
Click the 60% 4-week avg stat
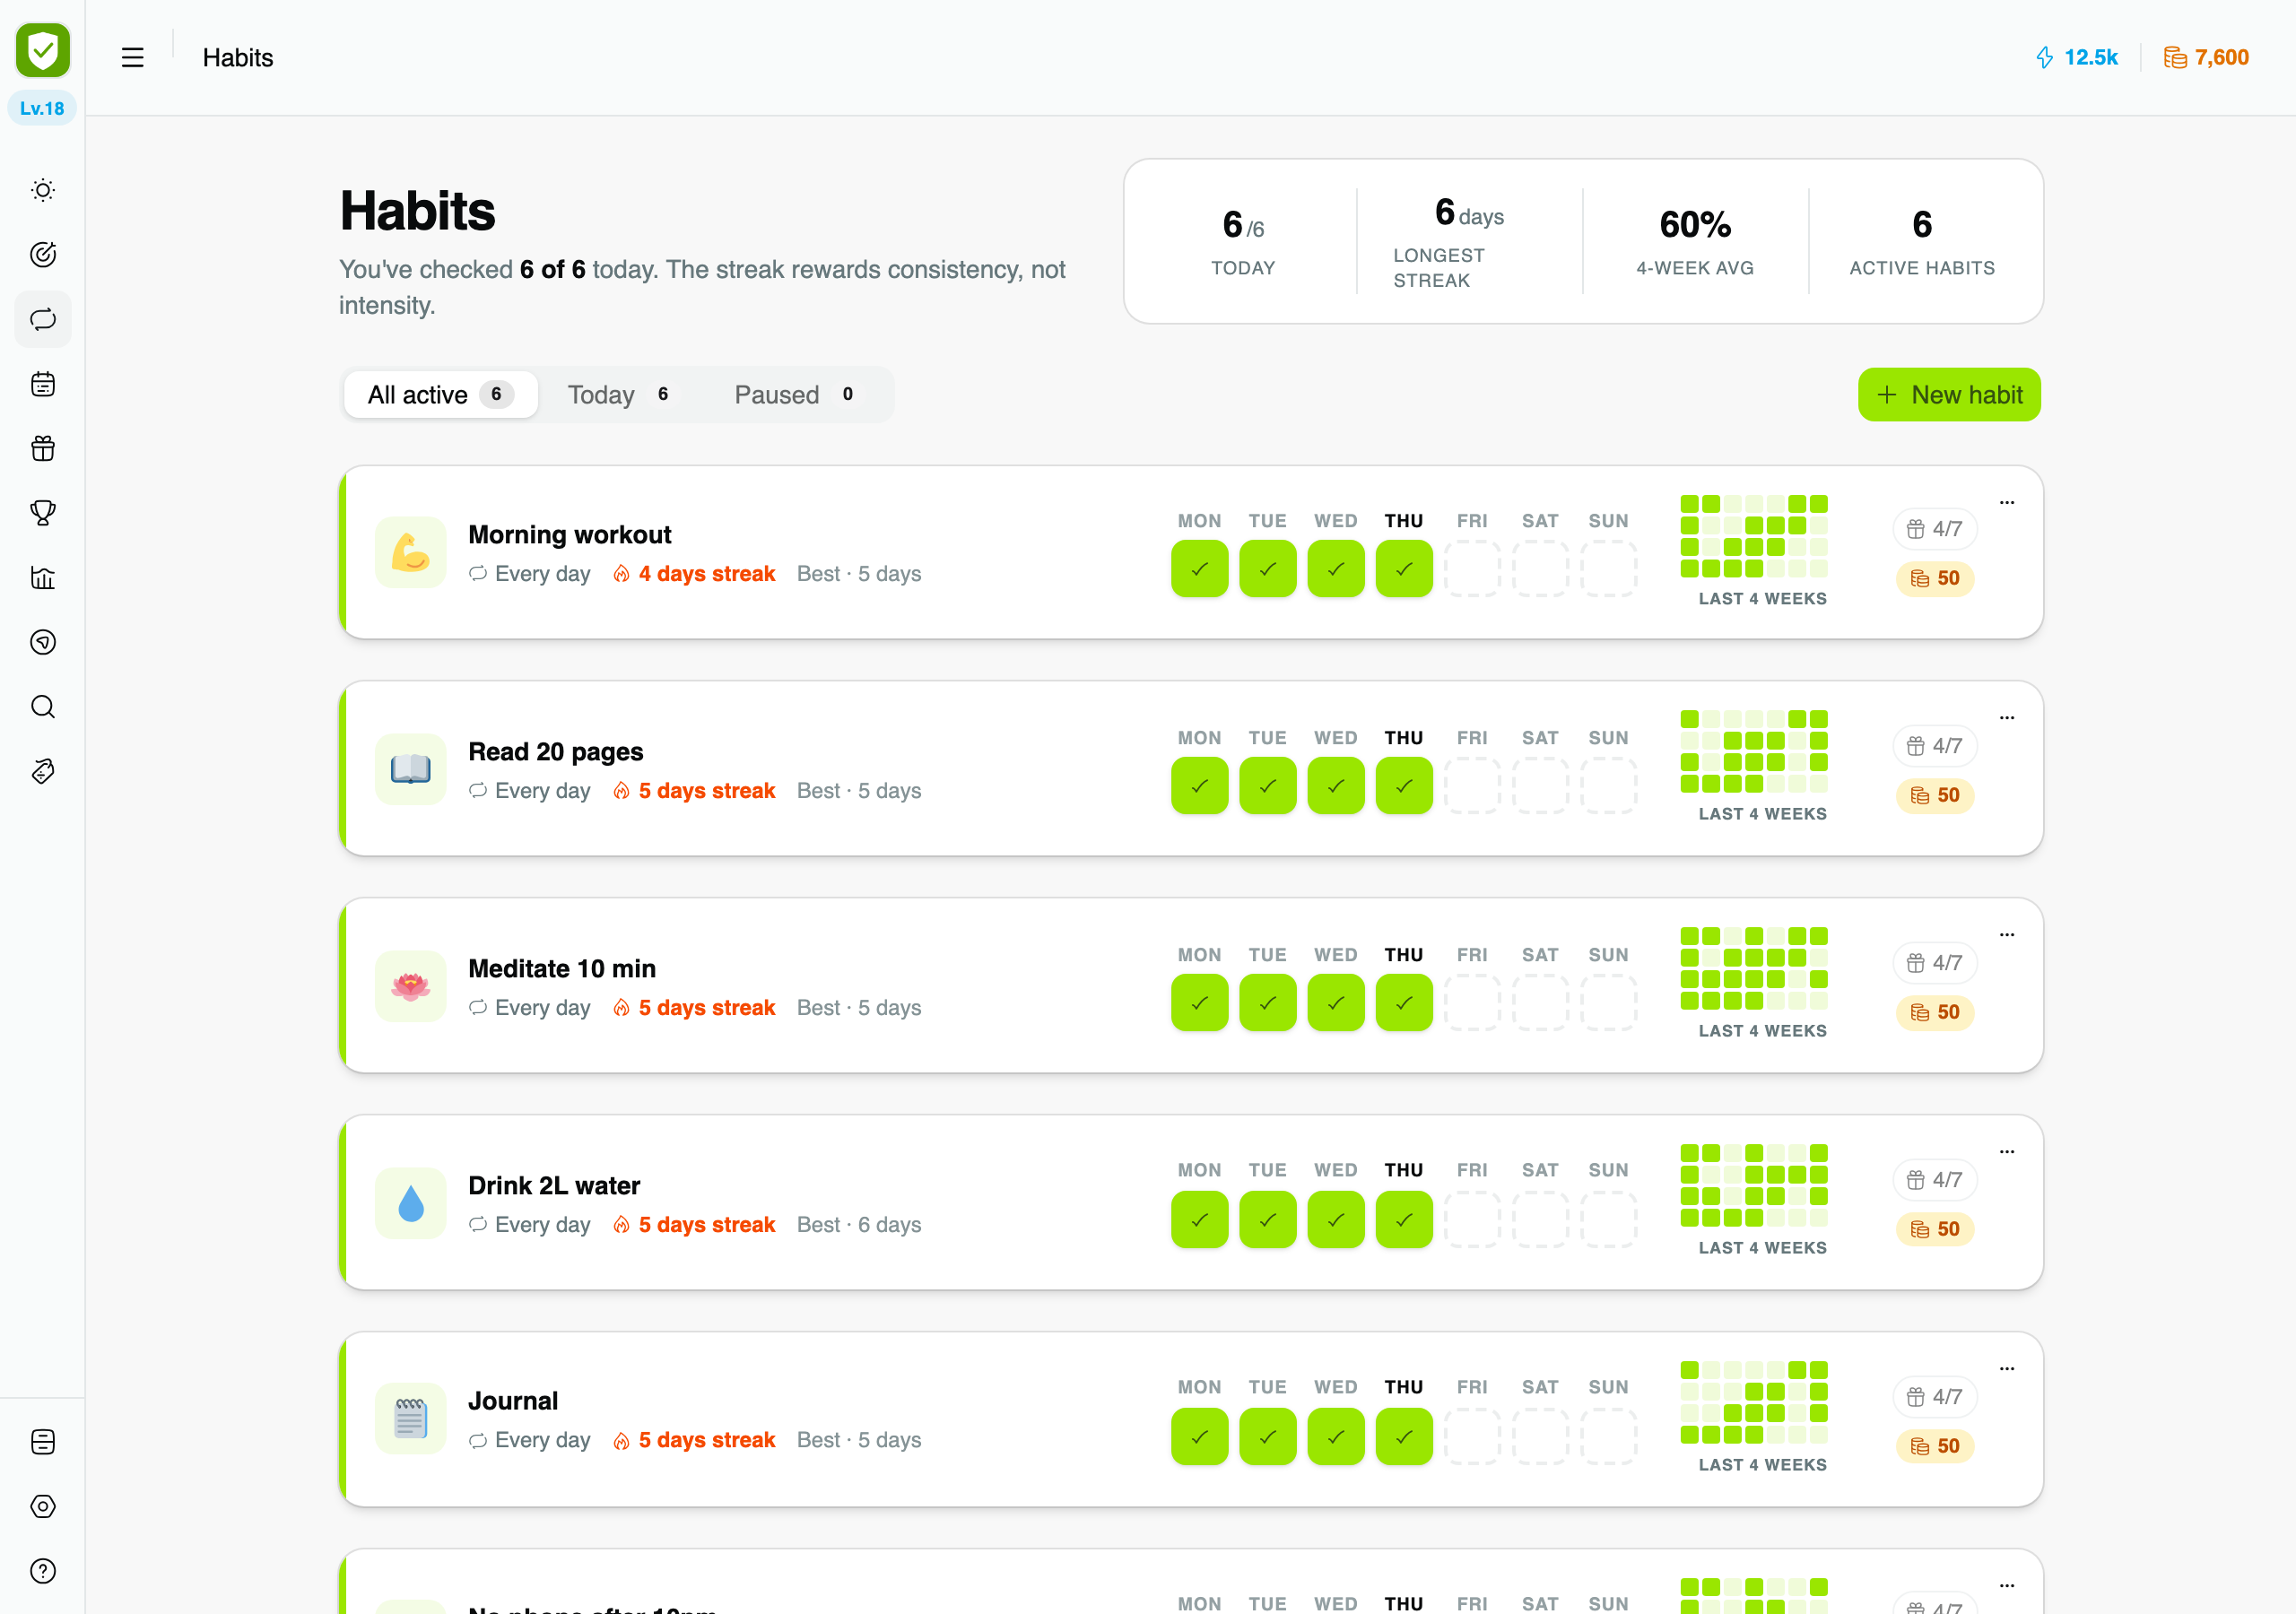point(1695,241)
